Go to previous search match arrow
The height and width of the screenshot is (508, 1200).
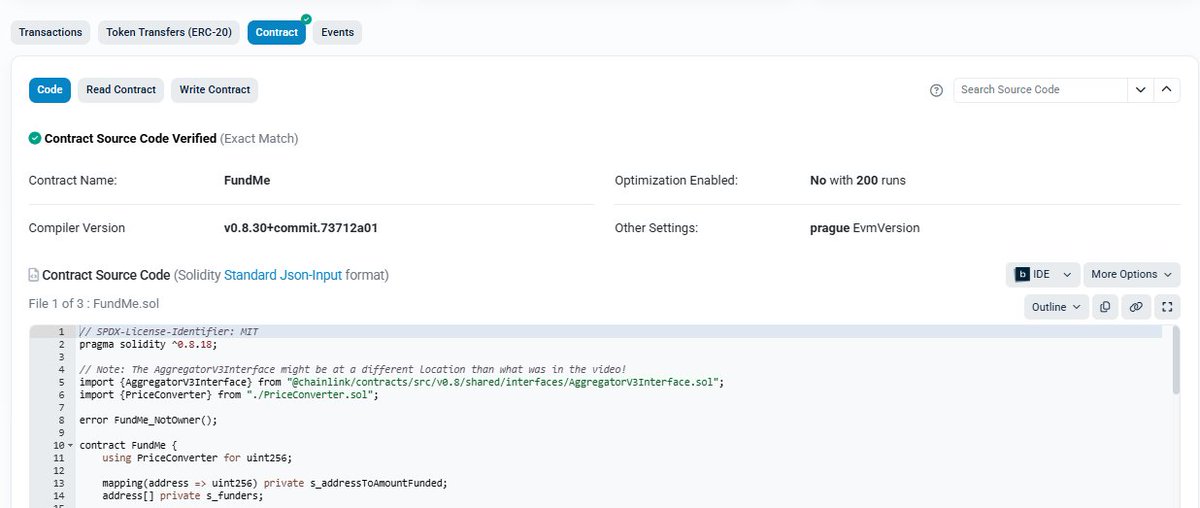click(x=1167, y=90)
